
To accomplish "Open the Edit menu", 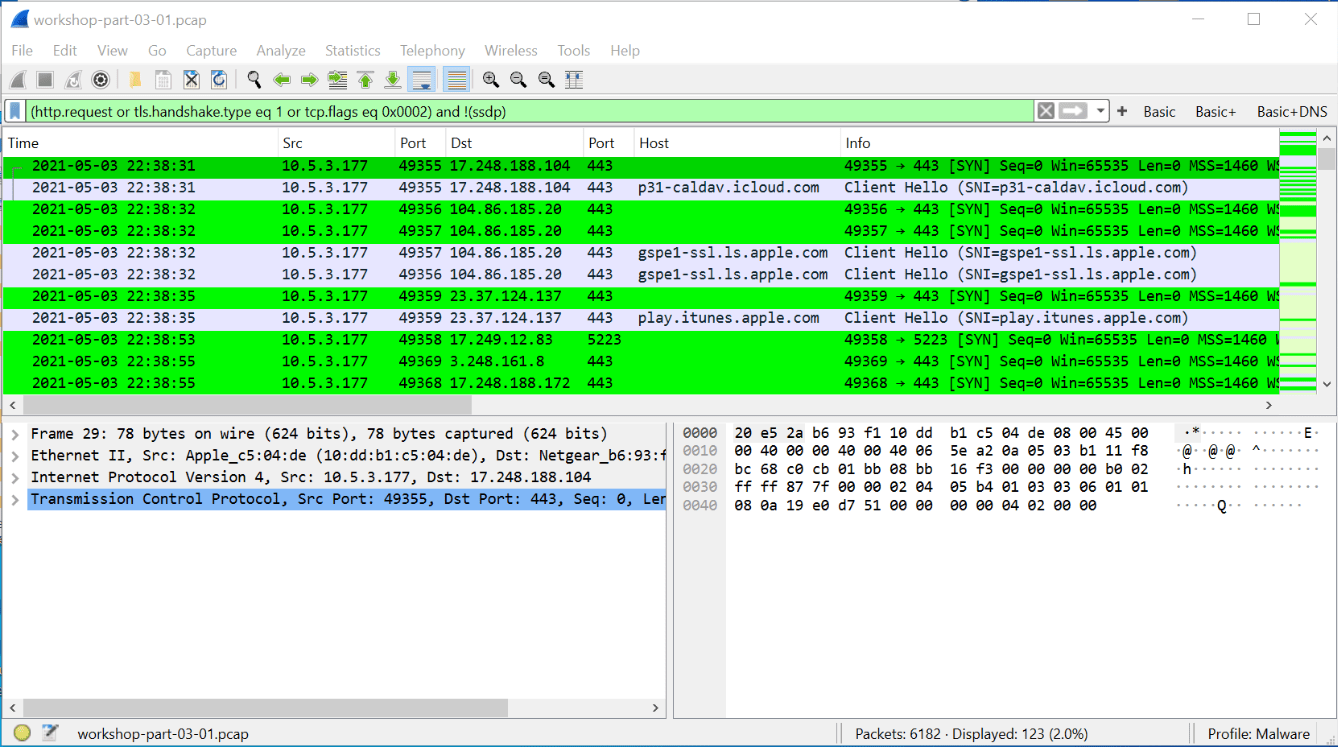I will click(65, 50).
